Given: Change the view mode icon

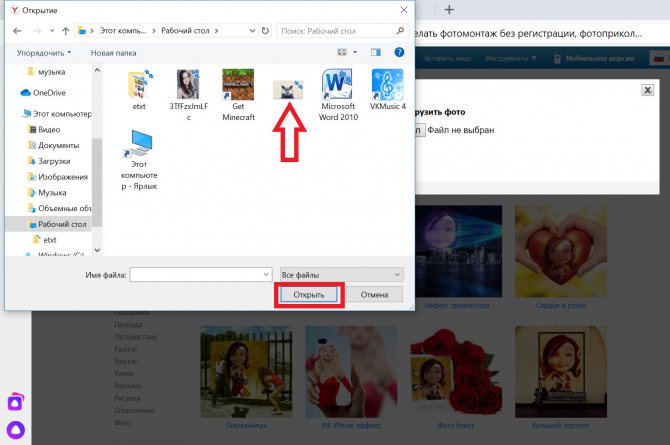Looking at the screenshot, I should click(342, 52).
